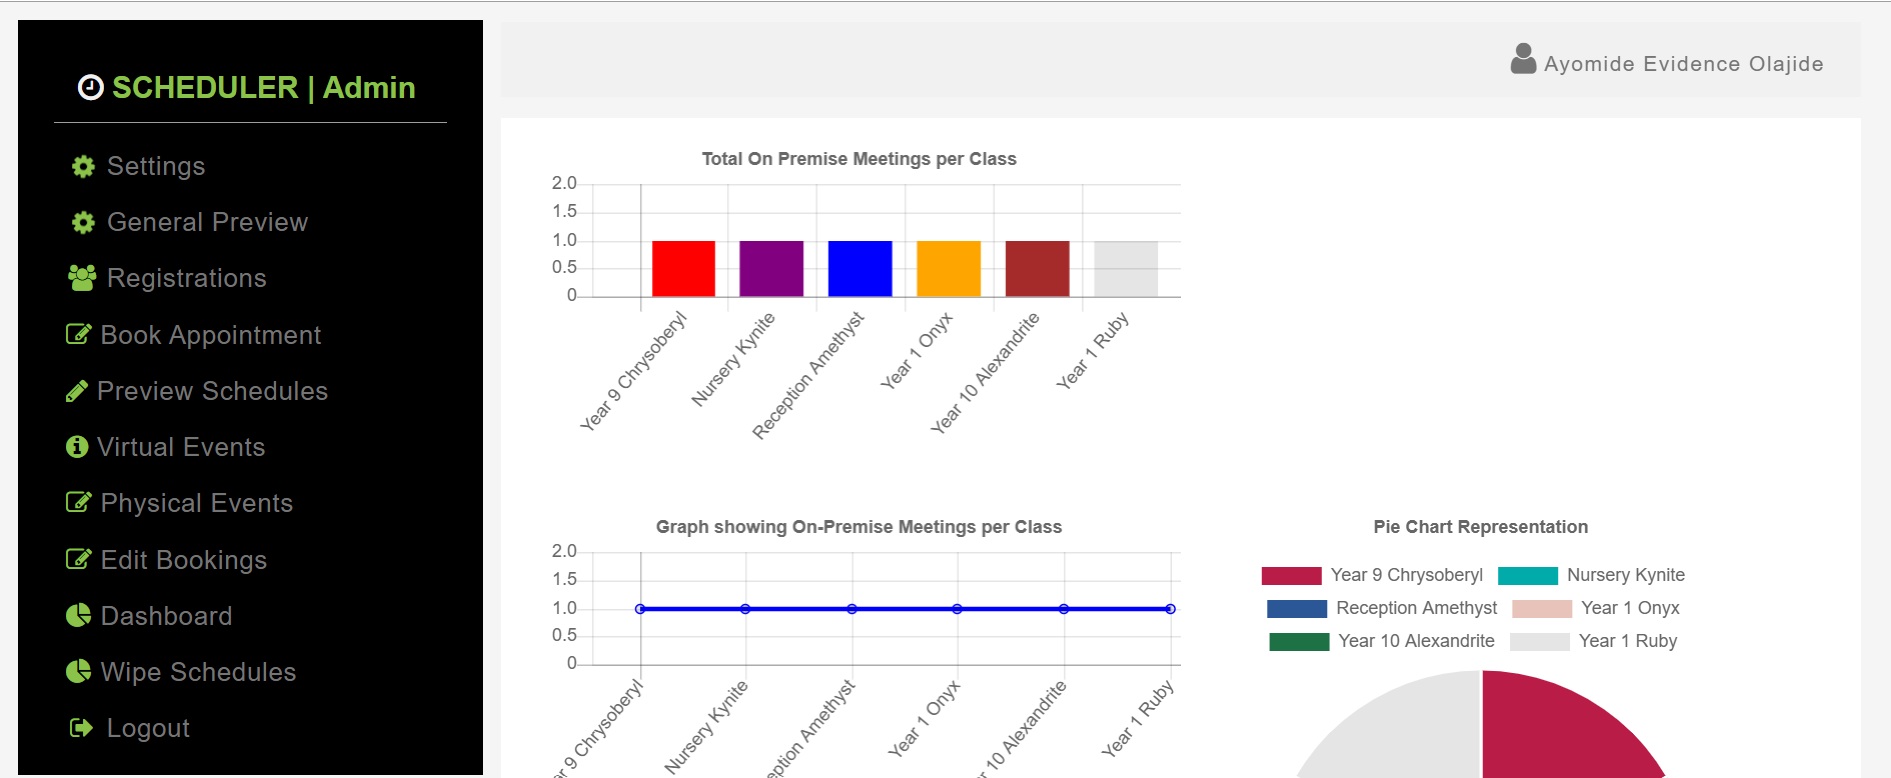Click the pencil icon beside Preview Schedules
The width and height of the screenshot is (1891, 778).
point(77,391)
